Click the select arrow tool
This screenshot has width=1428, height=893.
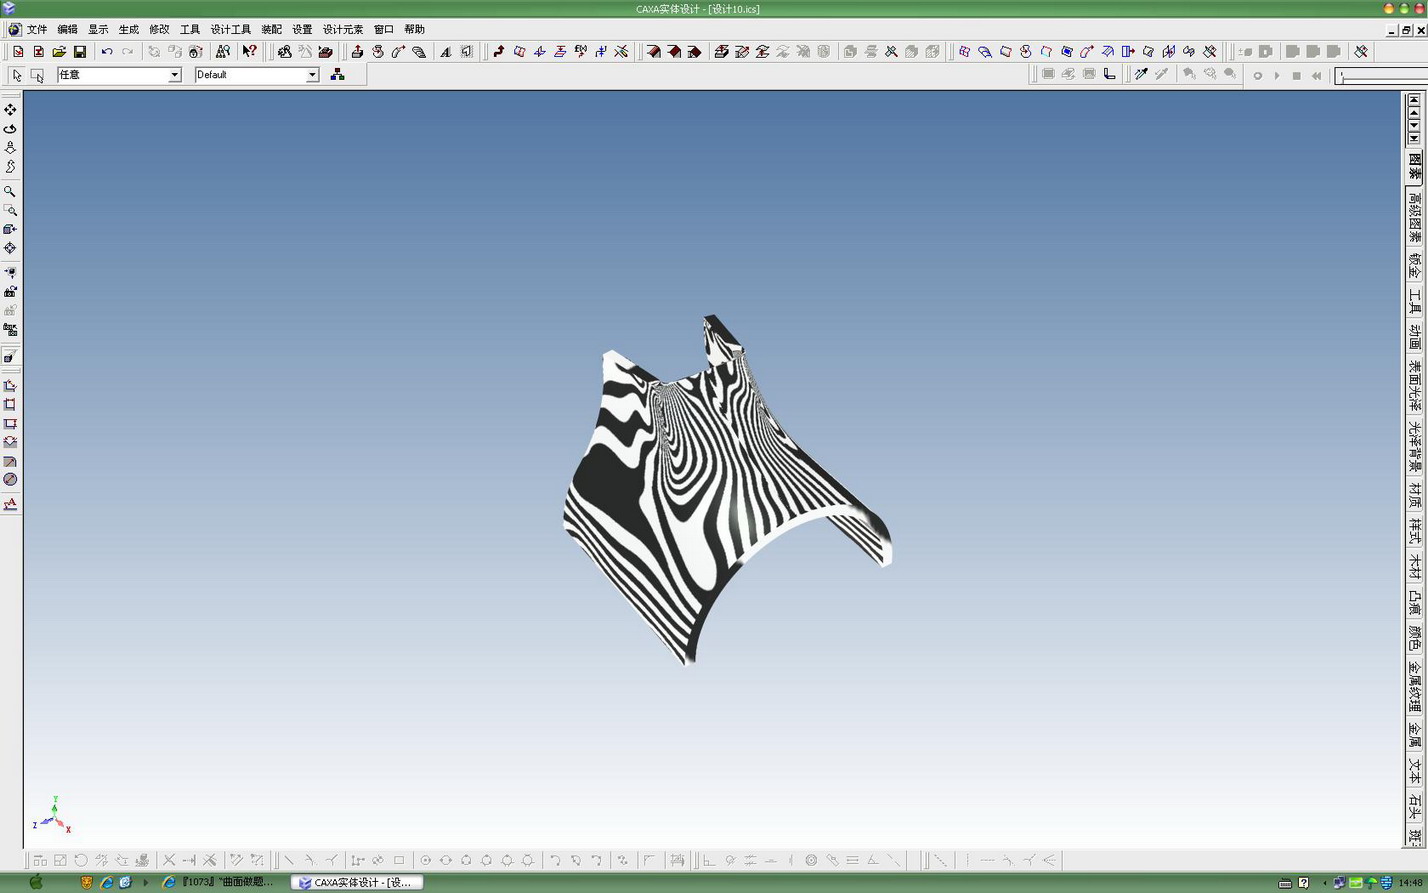point(17,75)
